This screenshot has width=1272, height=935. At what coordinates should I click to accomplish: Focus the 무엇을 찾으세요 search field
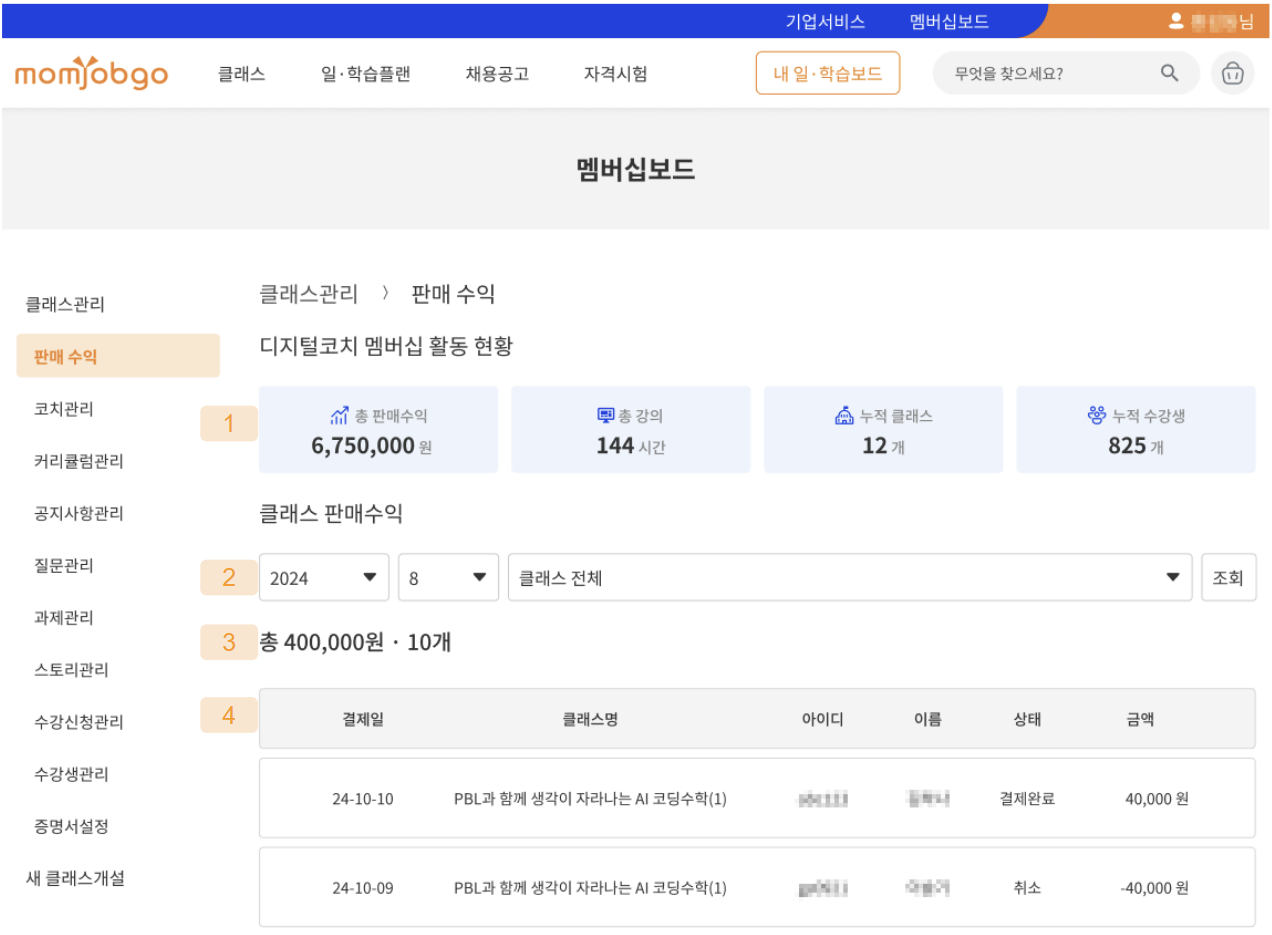coord(1045,74)
